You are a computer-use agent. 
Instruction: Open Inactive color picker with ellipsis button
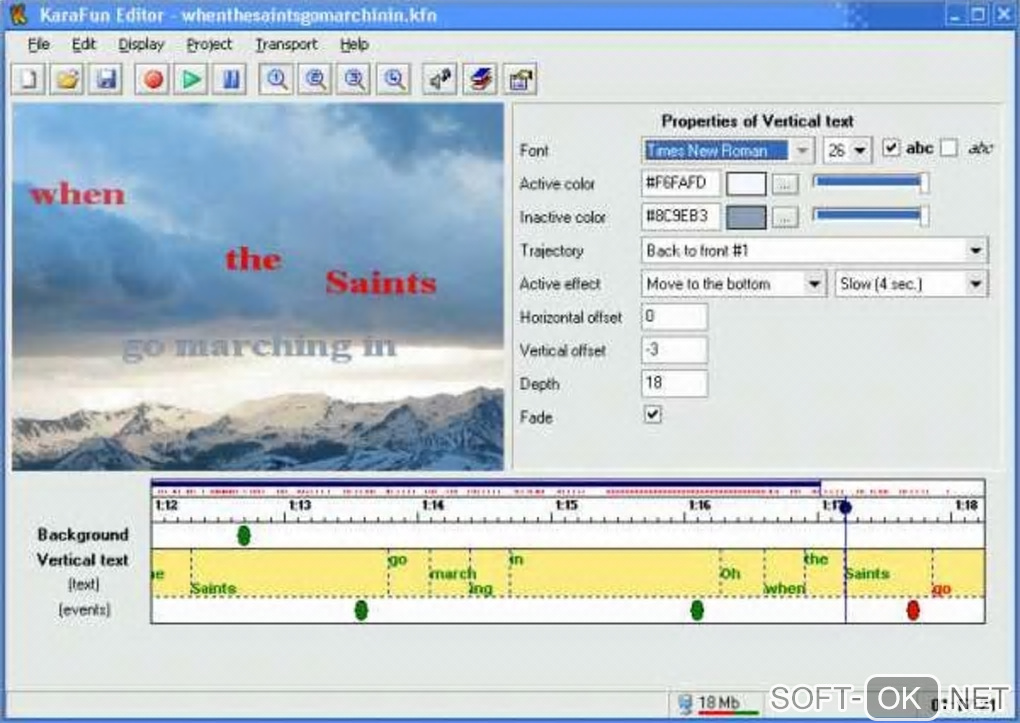pos(785,217)
